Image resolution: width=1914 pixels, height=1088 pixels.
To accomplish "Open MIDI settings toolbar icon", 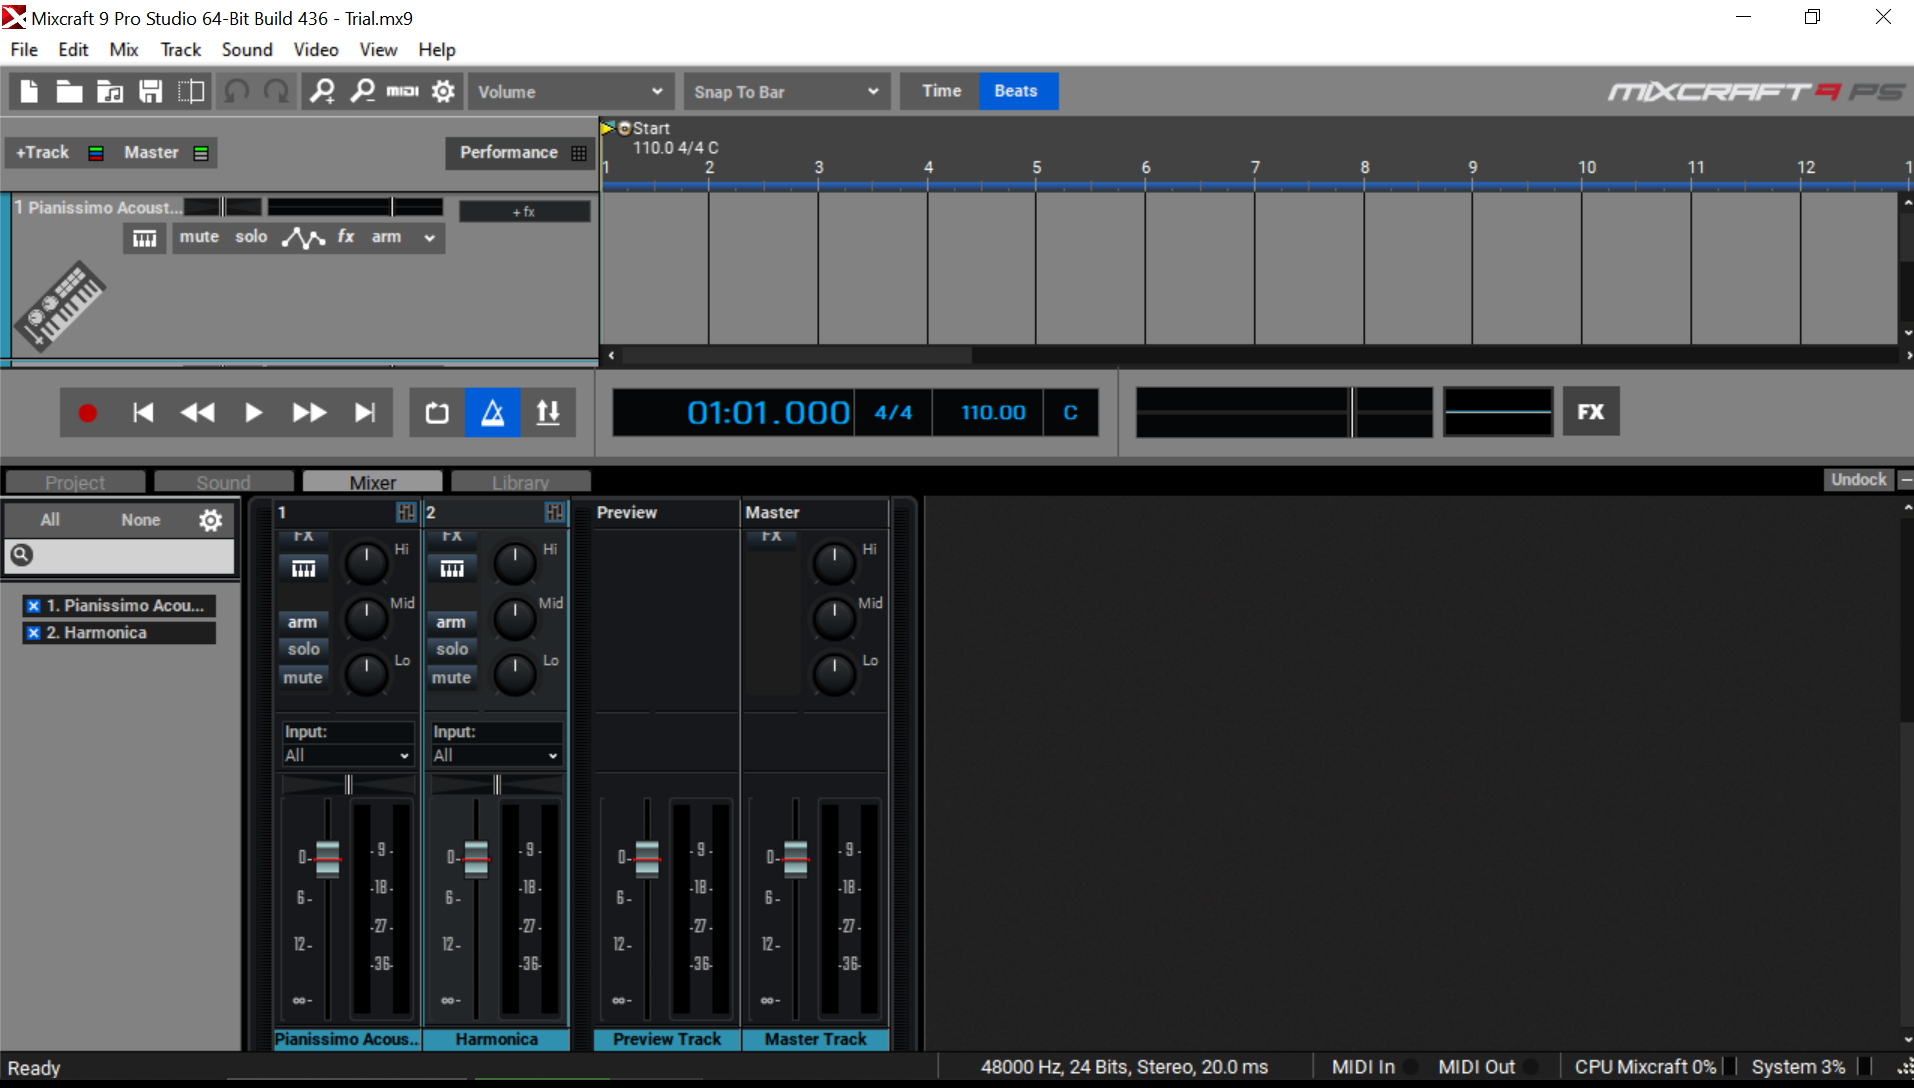I will [402, 92].
